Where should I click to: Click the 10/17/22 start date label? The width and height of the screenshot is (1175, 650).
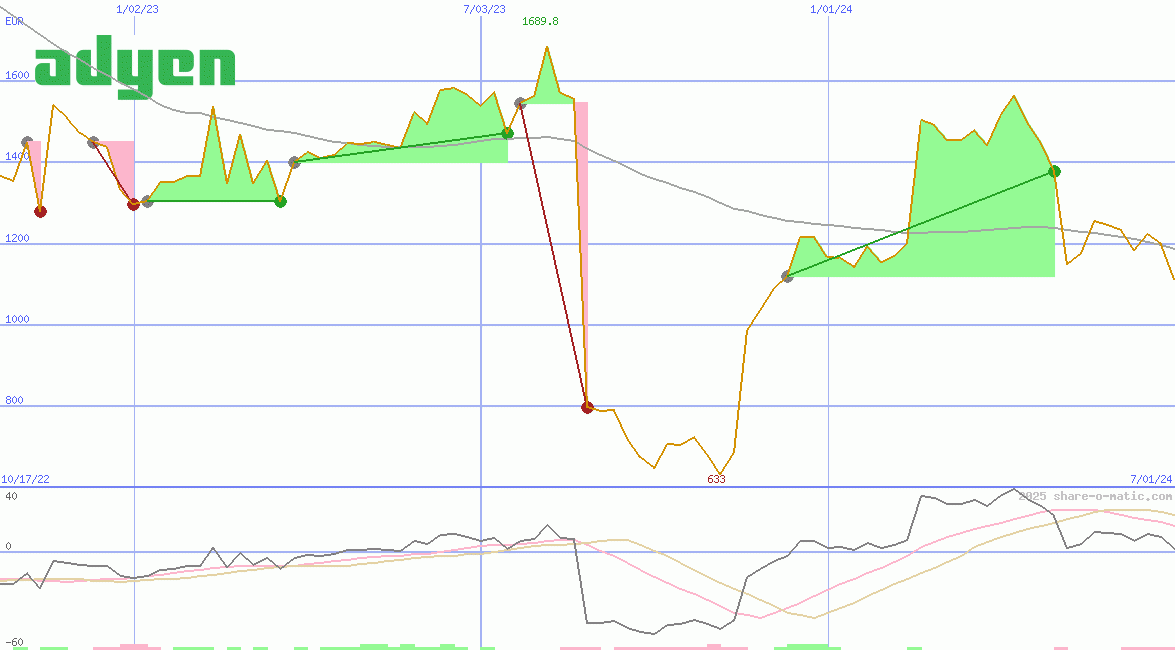click(25, 480)
